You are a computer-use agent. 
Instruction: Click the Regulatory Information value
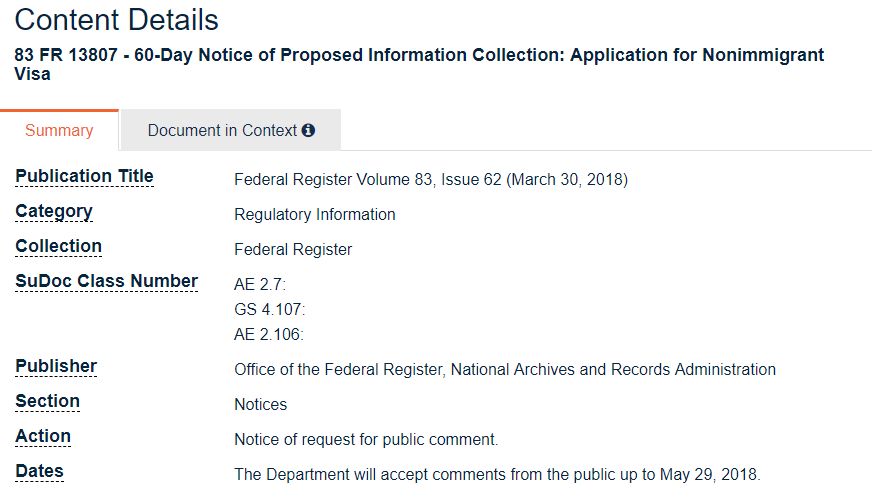pos(314,215)
